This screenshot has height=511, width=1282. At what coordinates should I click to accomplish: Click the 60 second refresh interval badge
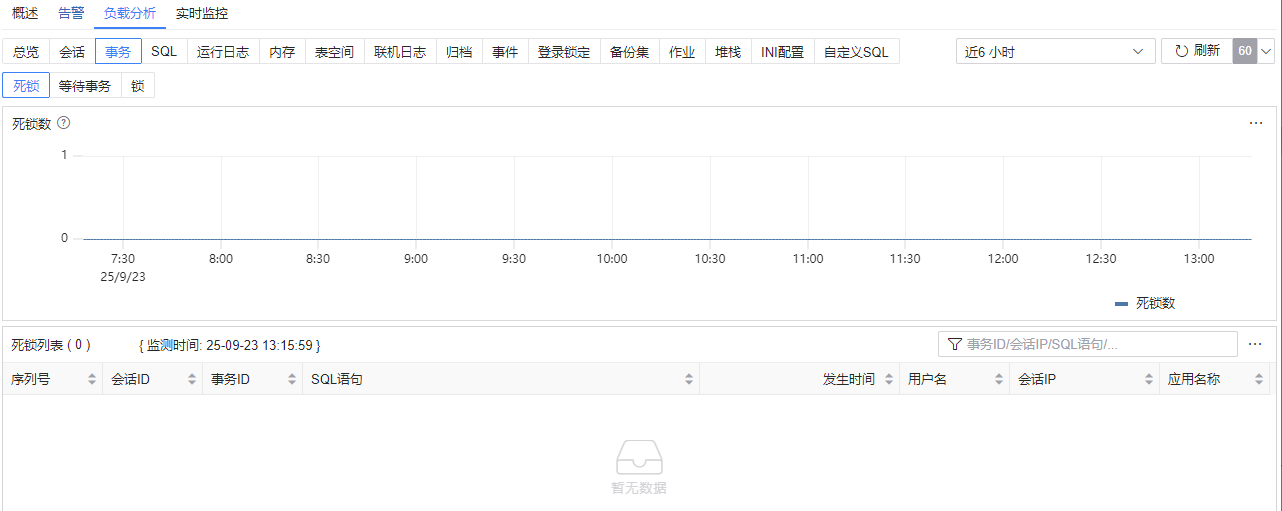1245,51
